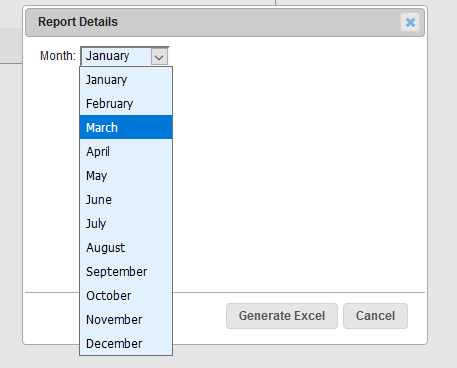Select April as the month
The height and width of the screenshot is (368, 457).
126,152
